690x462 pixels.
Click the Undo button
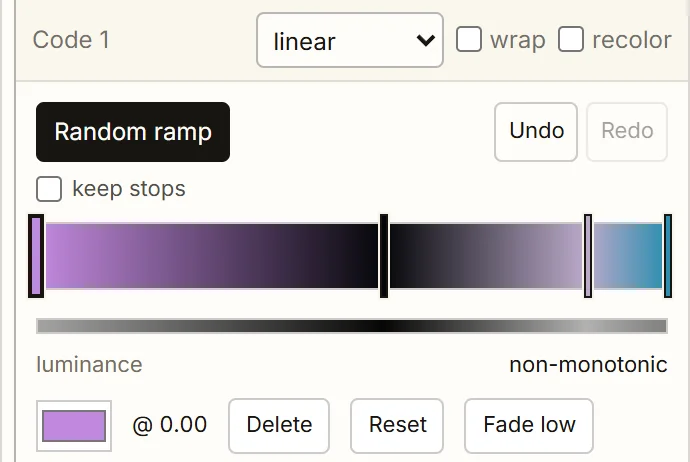[x=536, y=132]
